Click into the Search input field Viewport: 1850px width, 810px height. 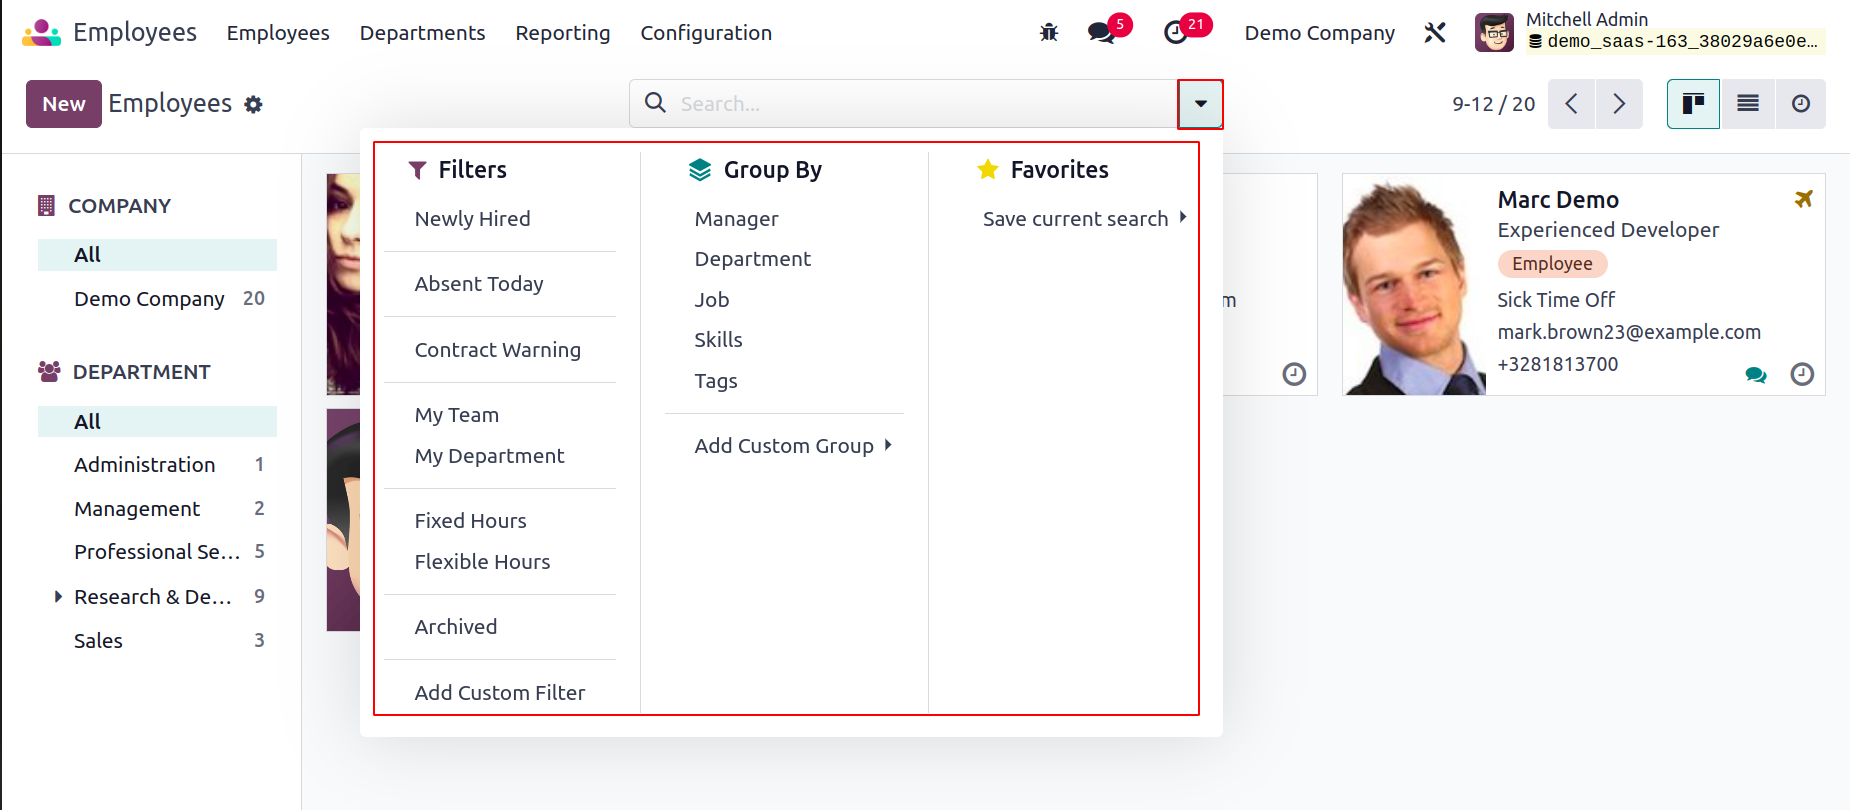pos(925,104)
